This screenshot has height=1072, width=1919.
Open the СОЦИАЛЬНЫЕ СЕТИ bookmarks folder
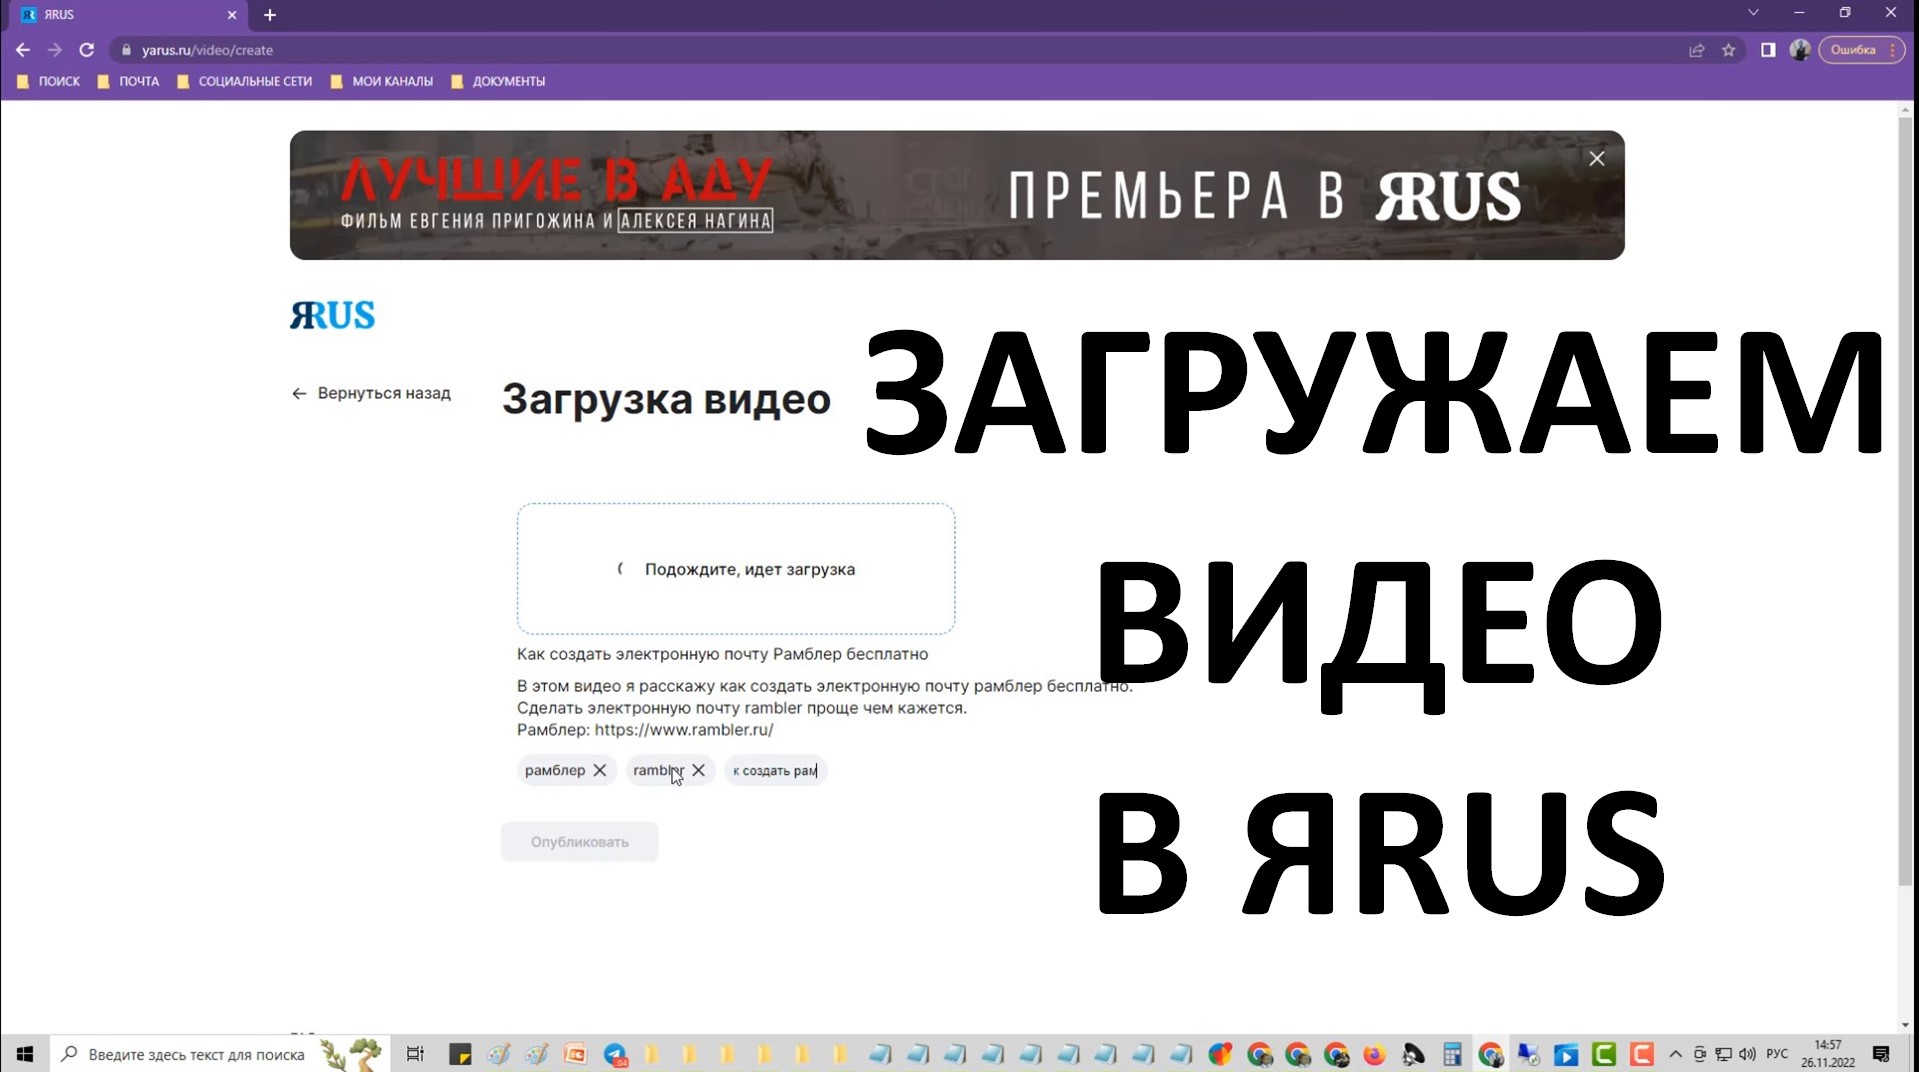click(x=255, y=81)
